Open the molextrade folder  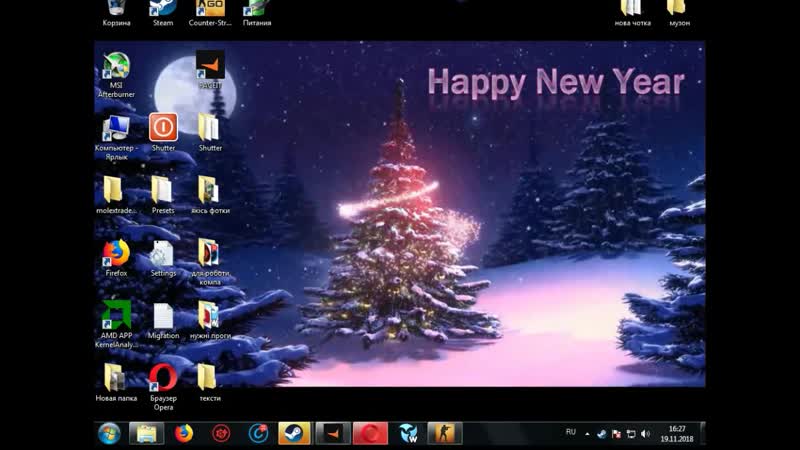(x=116, y=195)
